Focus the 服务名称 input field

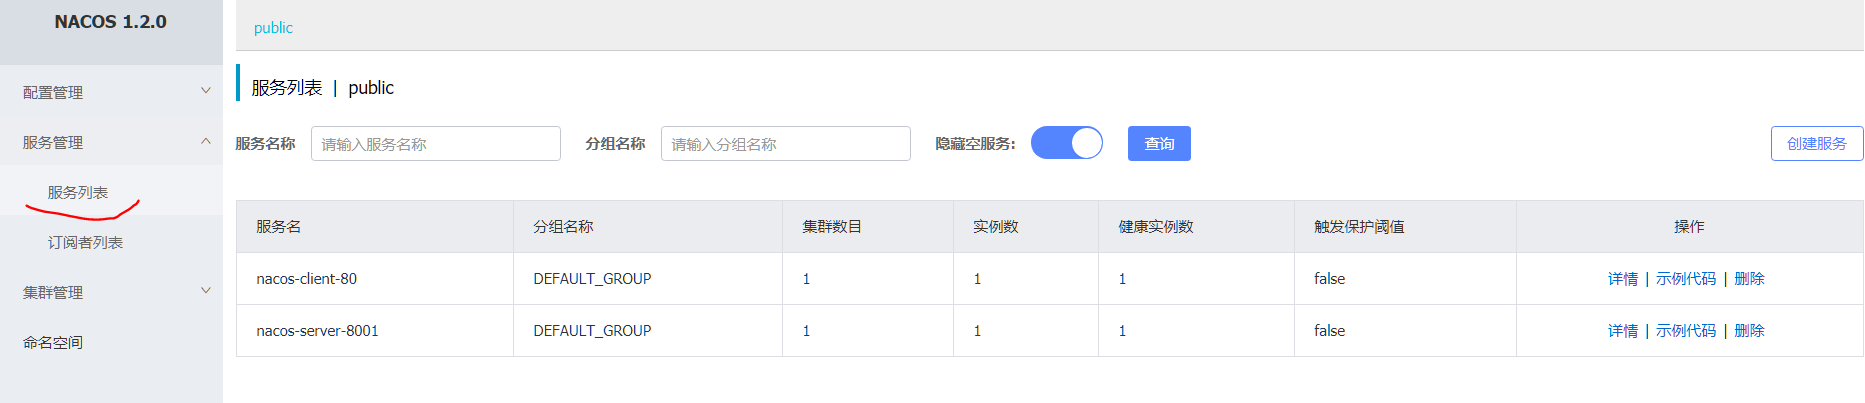pos(436,143)
